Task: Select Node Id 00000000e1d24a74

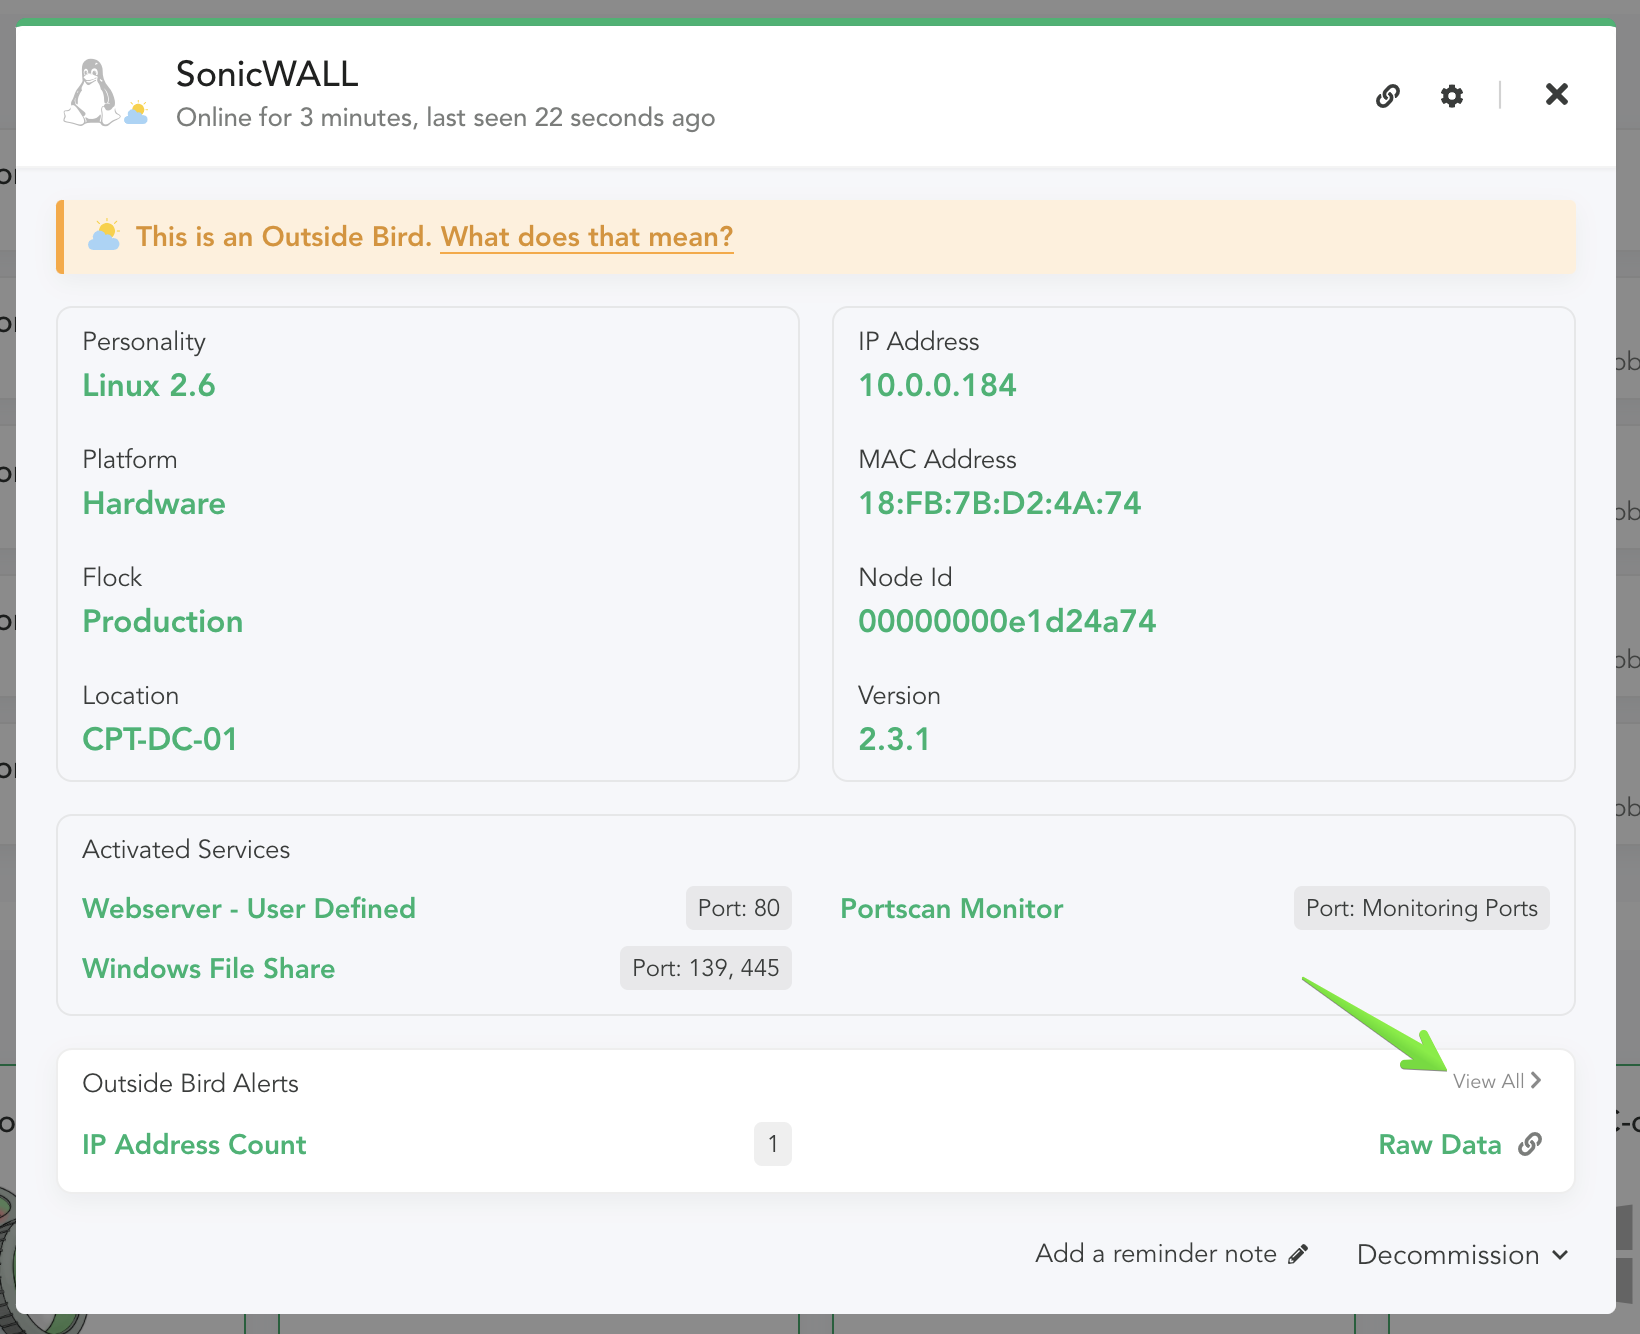Action: coord(1007,621)
